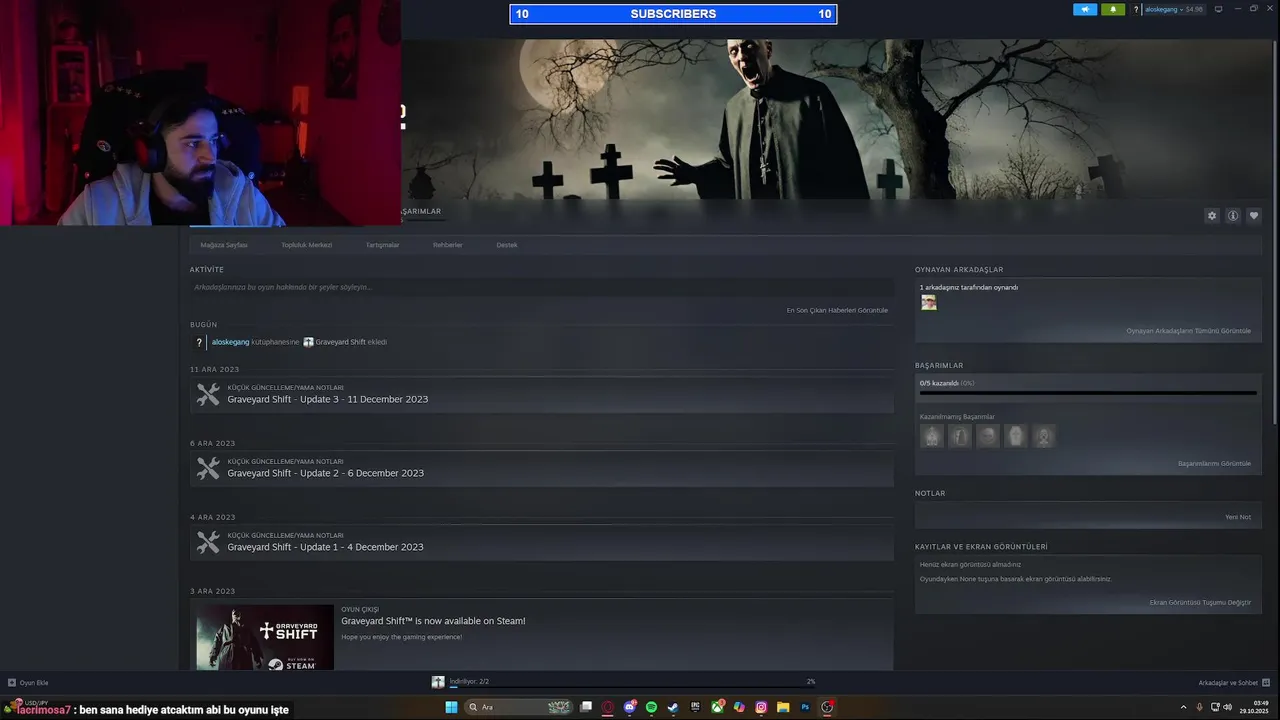This screenshot has width=1280, height=720.
Task: Open Ekran Görüntüsü Tuşumu Değiştir link
Action: 1200,603
